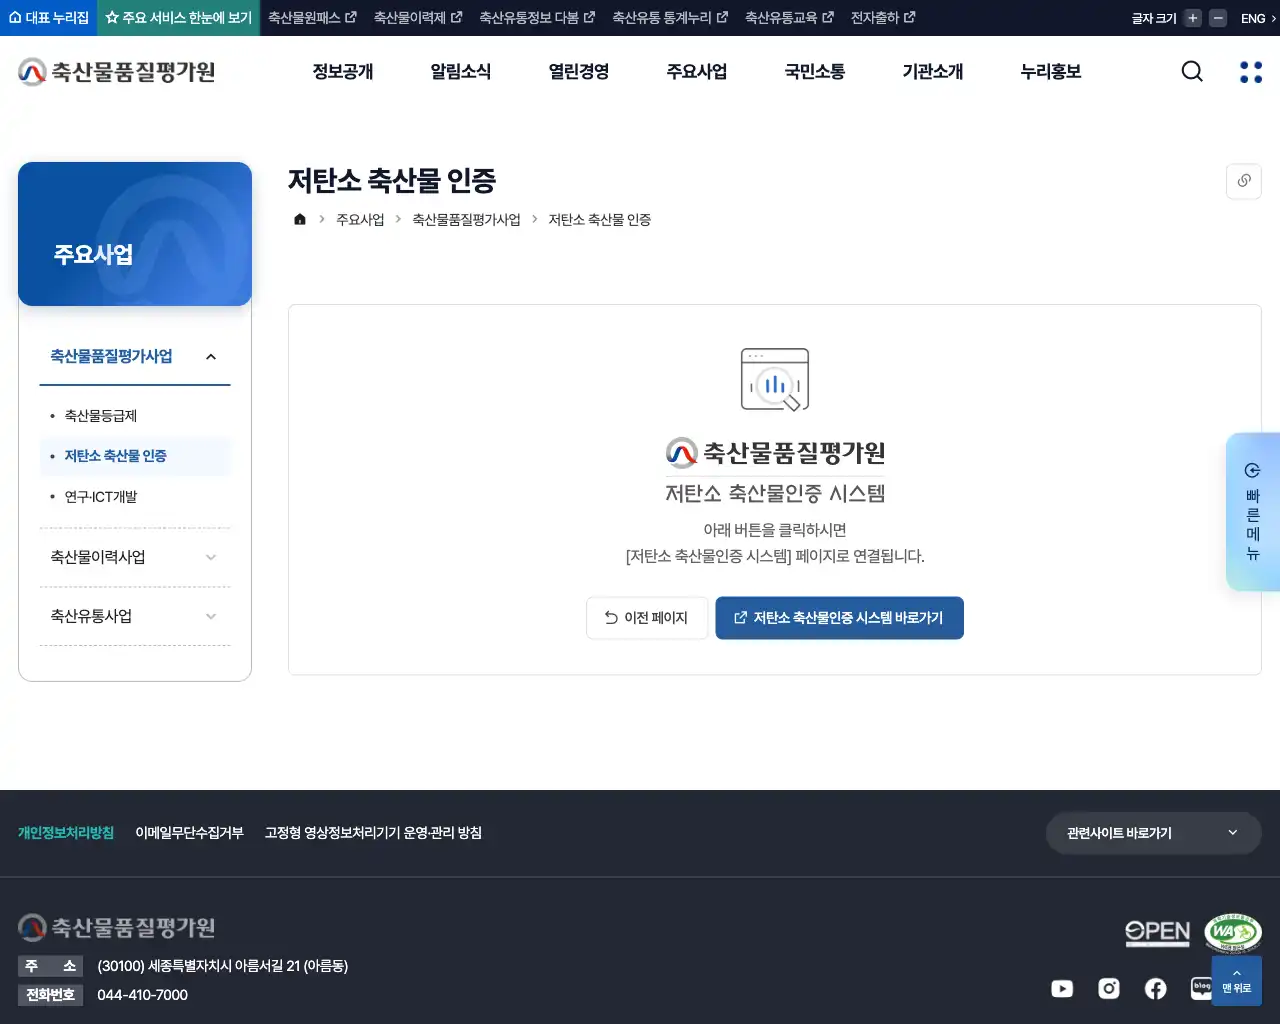Collapse 축산물품질평가사업 sidebar section
Image resolution: width=1280 pixels, height=1024 pixels.
point(135,357)
